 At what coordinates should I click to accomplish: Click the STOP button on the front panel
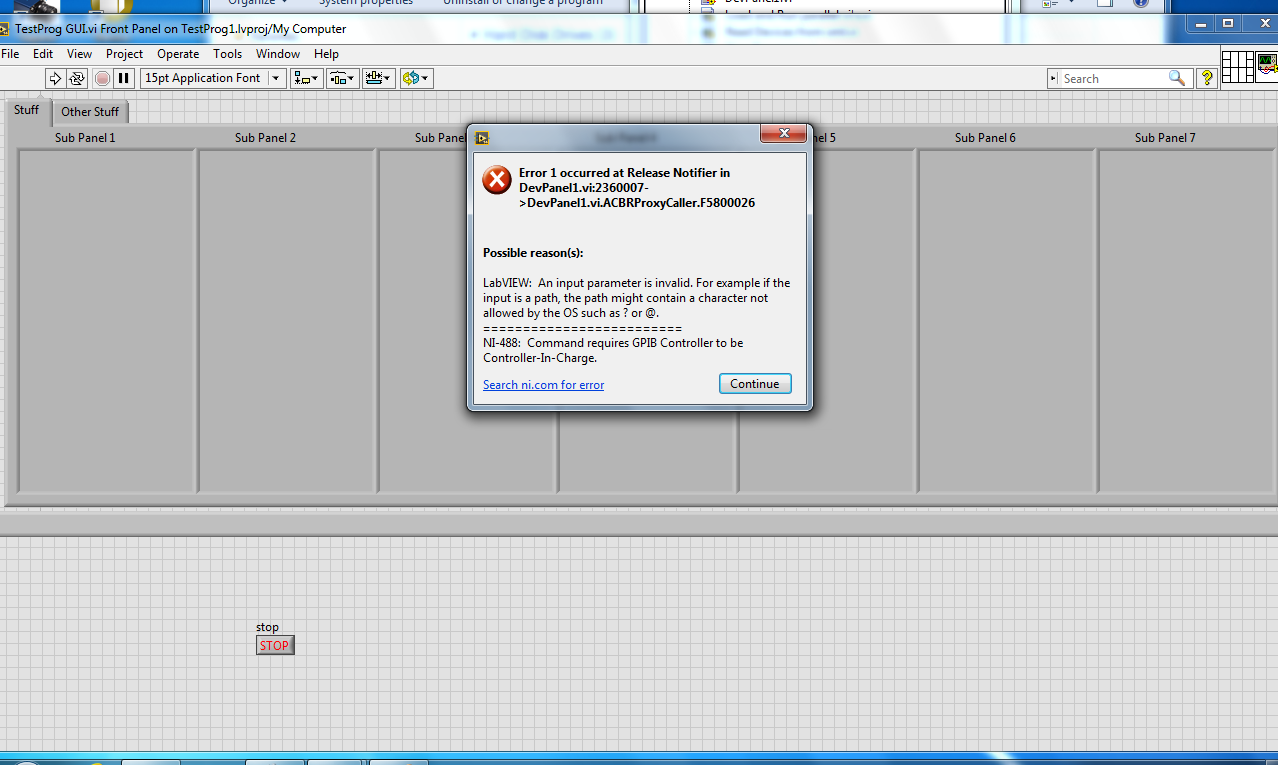coord(275,646)
